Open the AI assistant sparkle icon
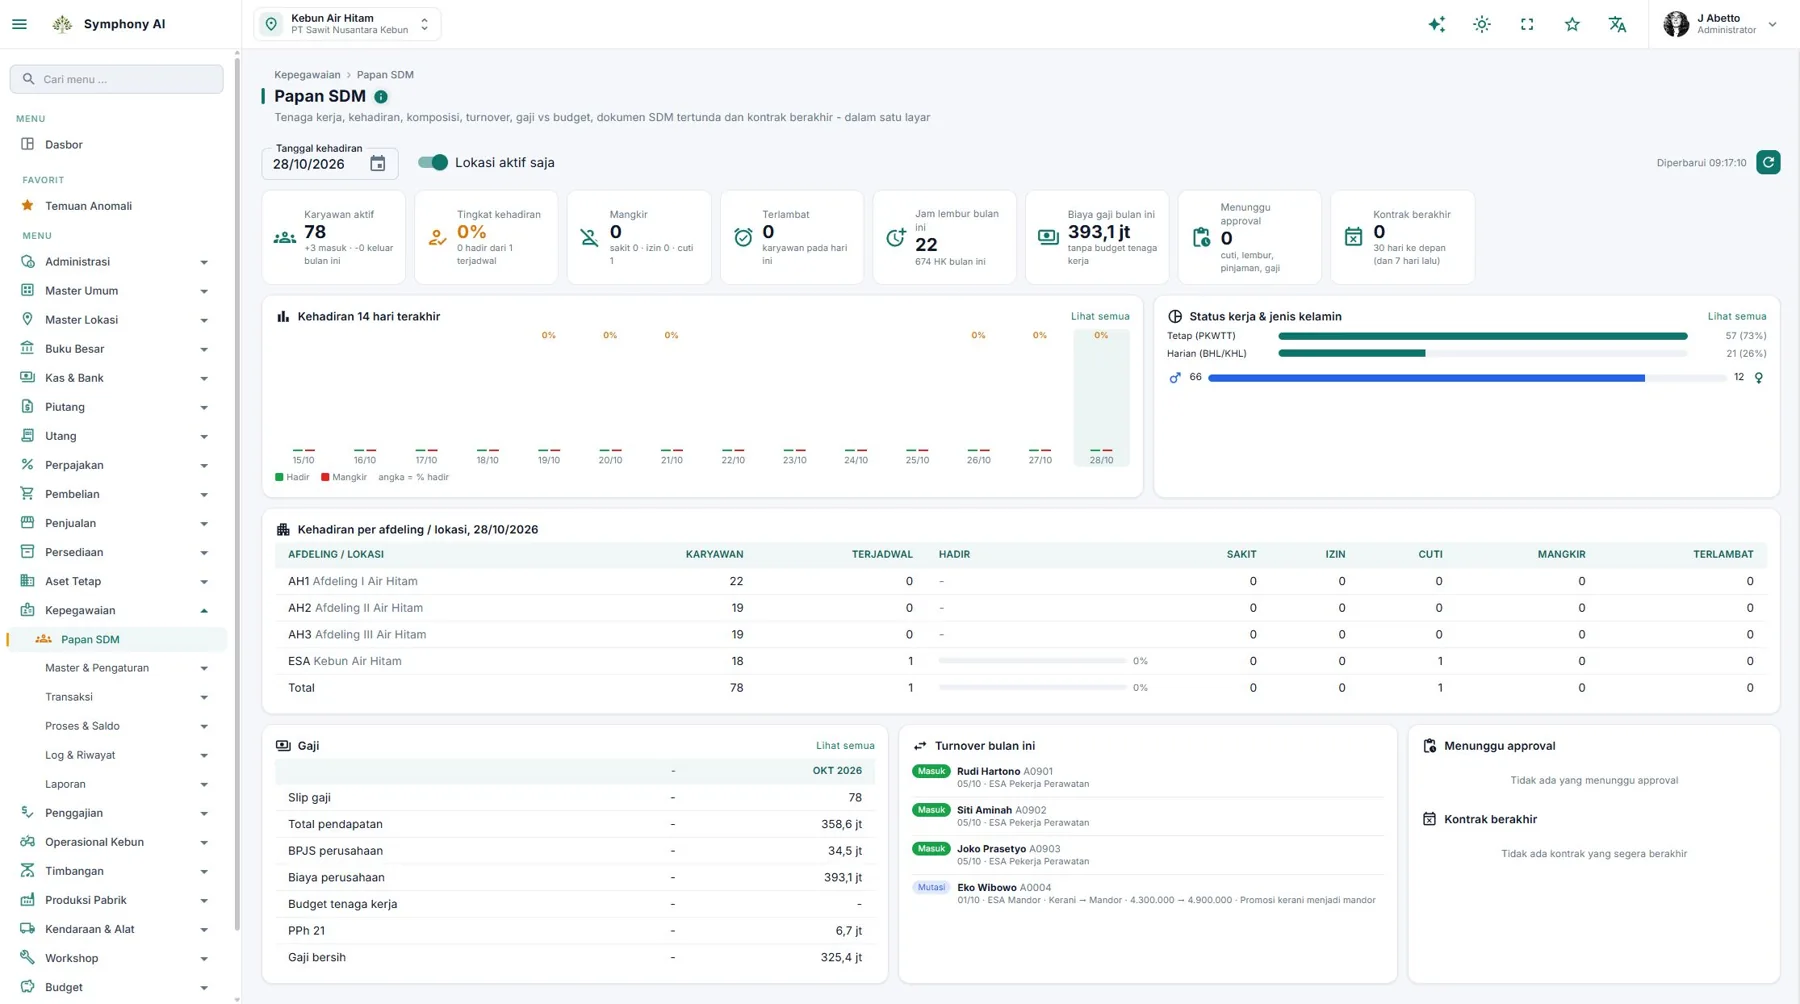 (1436, 24)
